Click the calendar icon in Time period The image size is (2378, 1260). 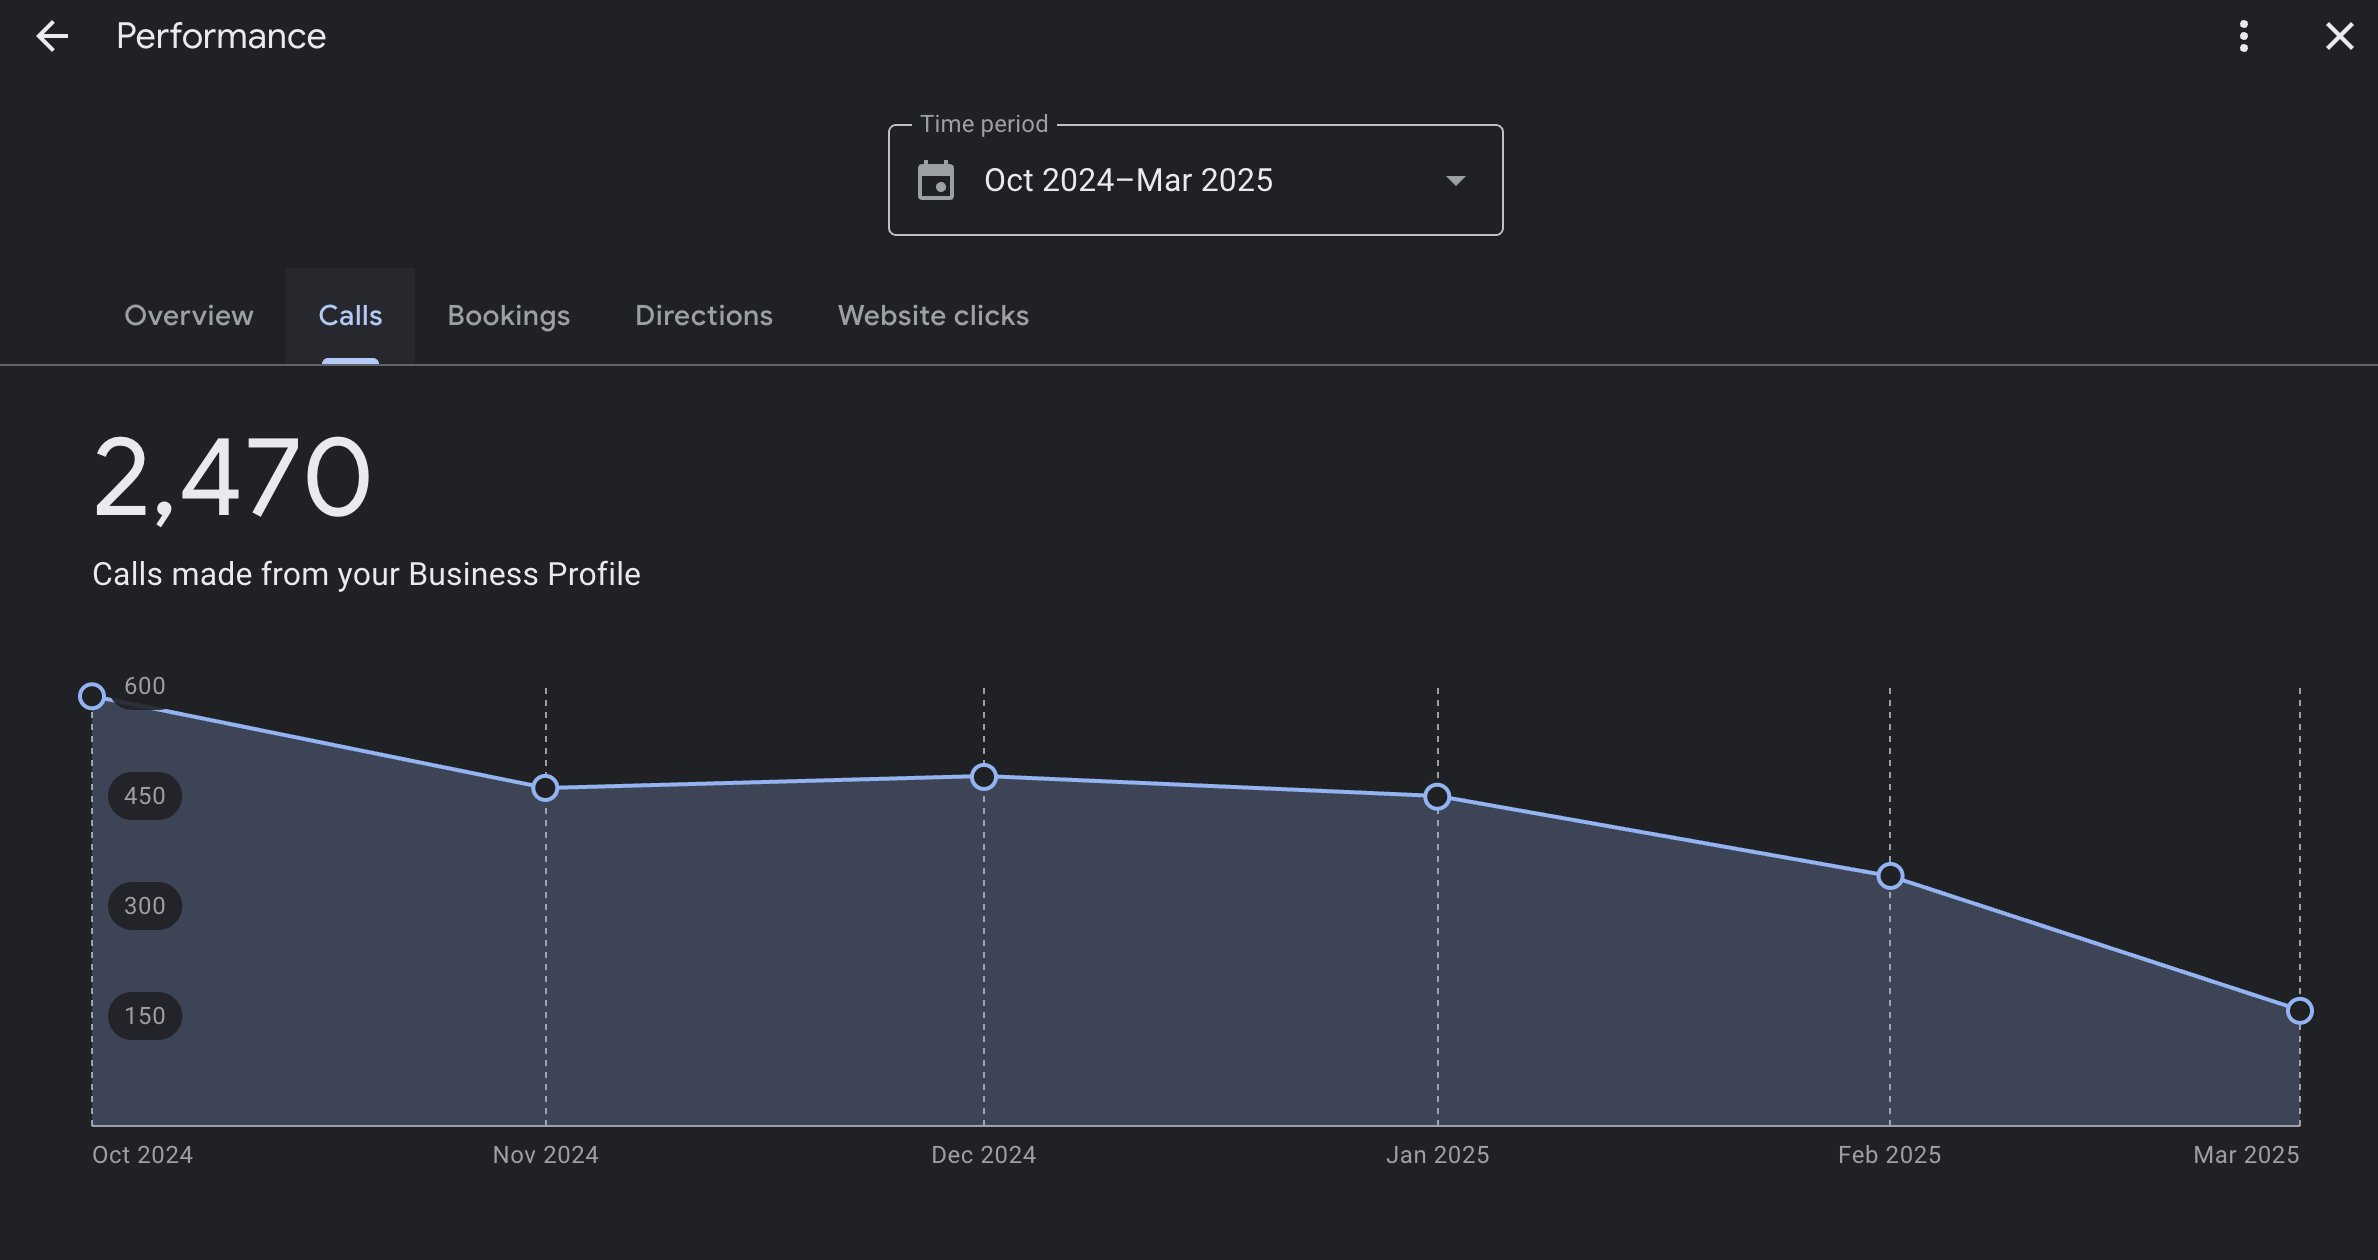click(936, 181)
